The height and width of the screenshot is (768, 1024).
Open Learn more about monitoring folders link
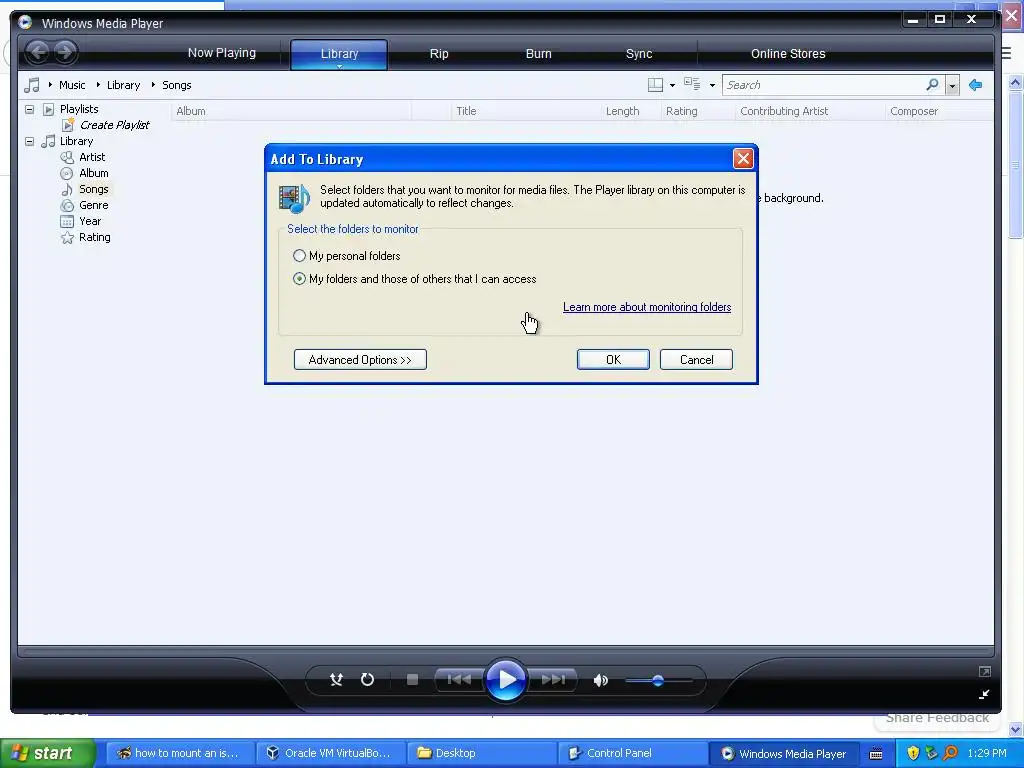click(647, 307)
